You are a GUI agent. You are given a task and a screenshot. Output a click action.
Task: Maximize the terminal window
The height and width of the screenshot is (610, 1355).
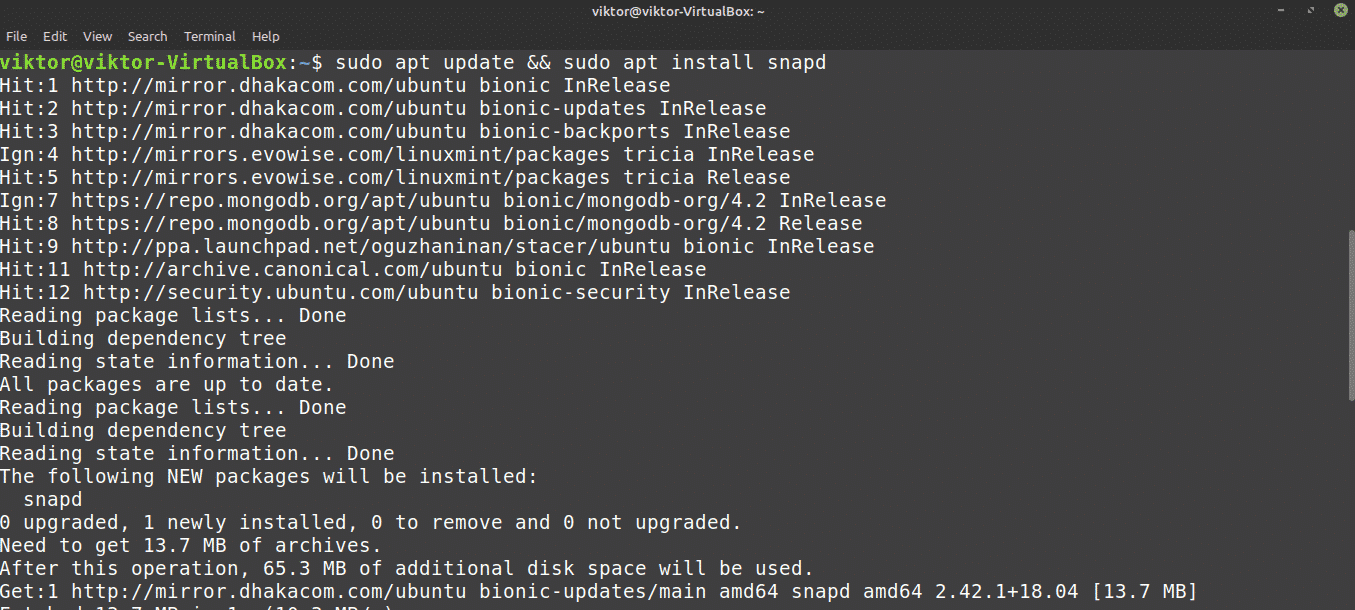click(x=1311, y=10)
